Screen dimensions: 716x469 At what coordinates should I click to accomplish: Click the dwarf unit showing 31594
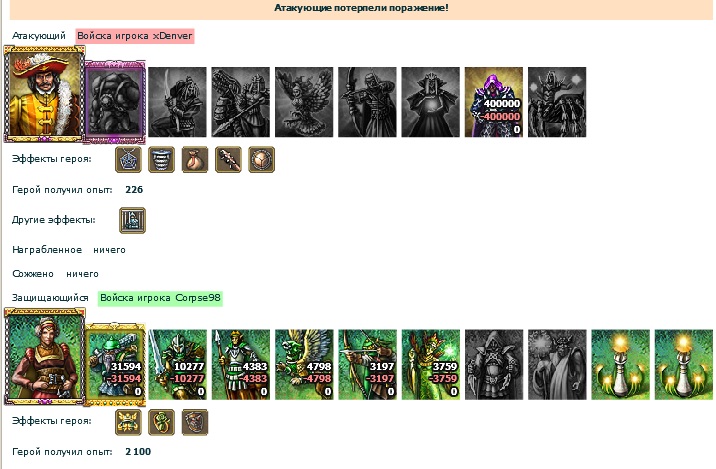(x=115, y=364)
